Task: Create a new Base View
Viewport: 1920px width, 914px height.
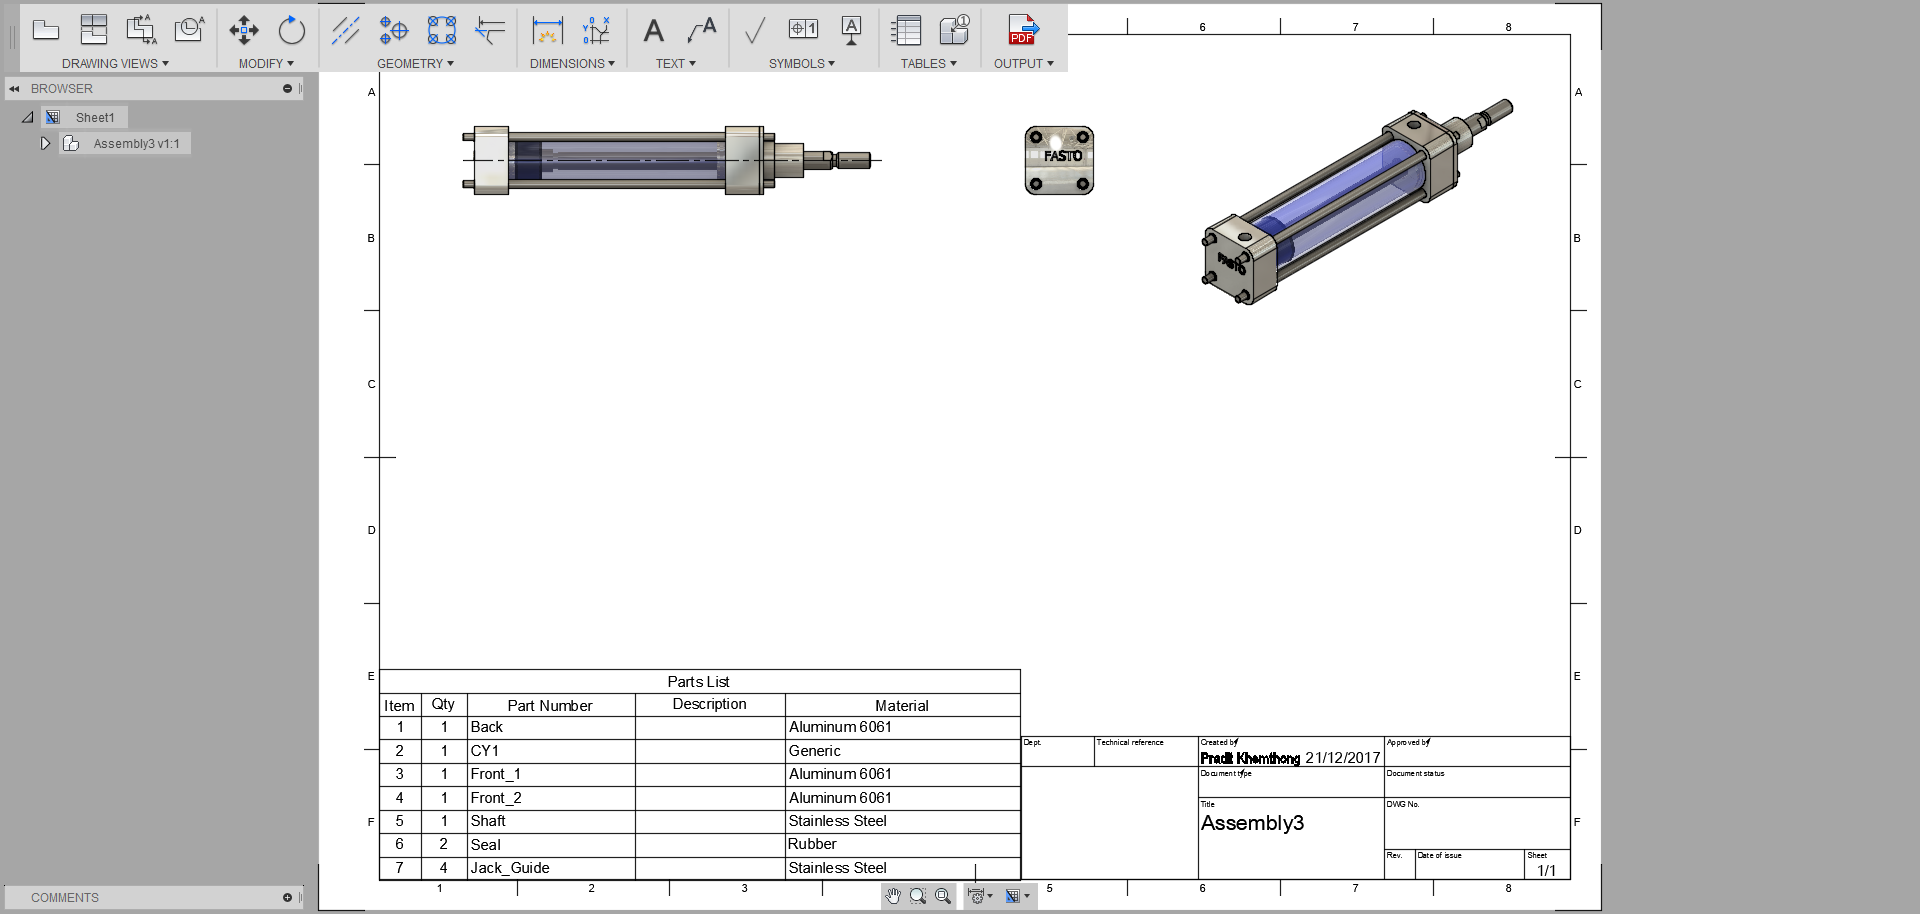Action: click(46, 30)
